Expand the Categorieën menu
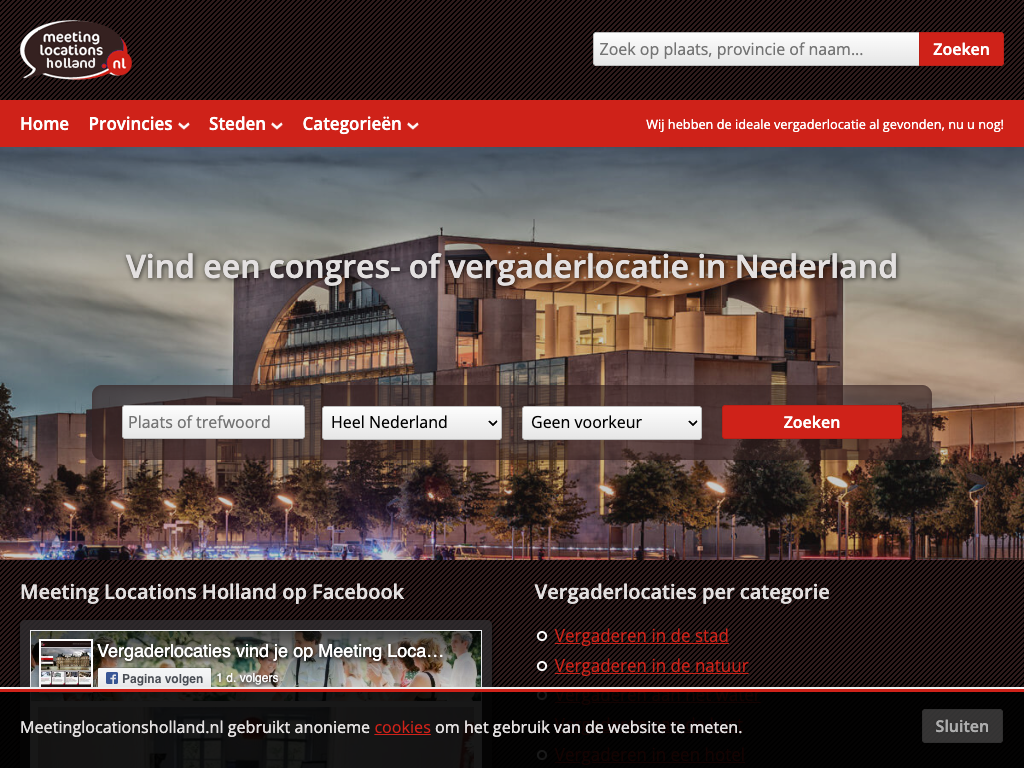The image size is (1024, 768). tap(360, 124)
